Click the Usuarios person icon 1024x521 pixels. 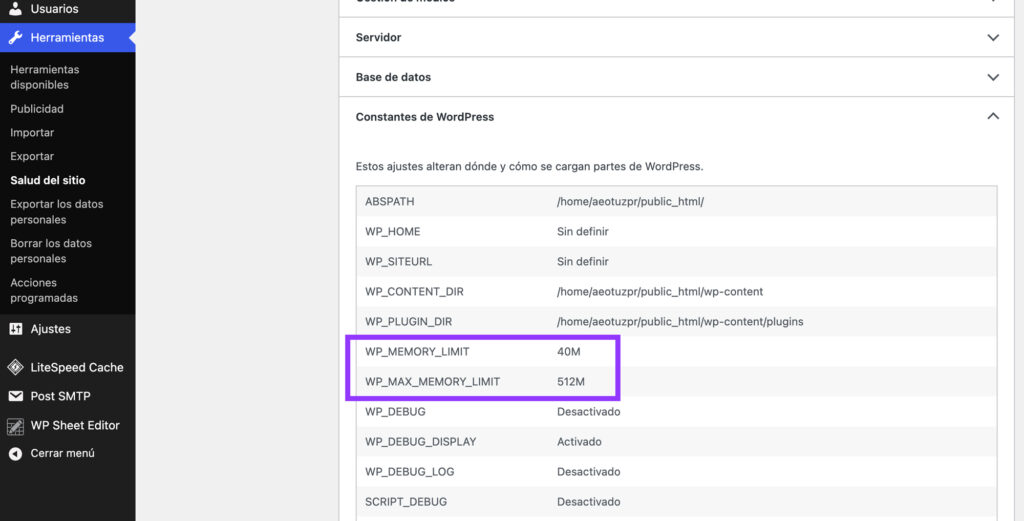[x=15, y=8]
